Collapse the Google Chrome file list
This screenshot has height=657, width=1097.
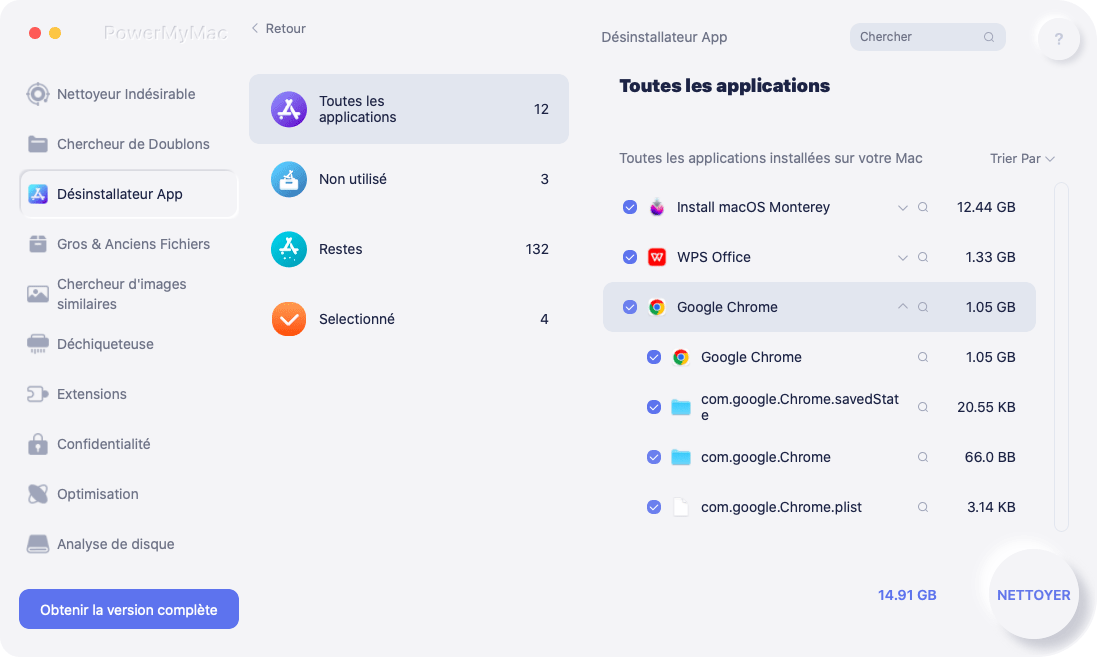pyautogui.click(x=903, y=307)
